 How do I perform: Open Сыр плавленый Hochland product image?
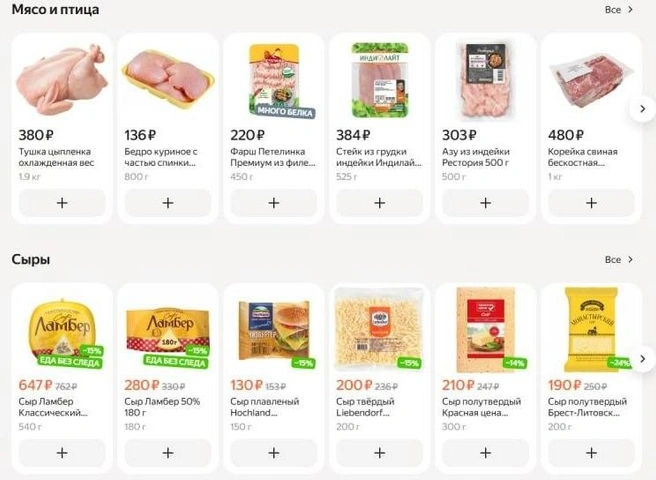pos(273,328)
